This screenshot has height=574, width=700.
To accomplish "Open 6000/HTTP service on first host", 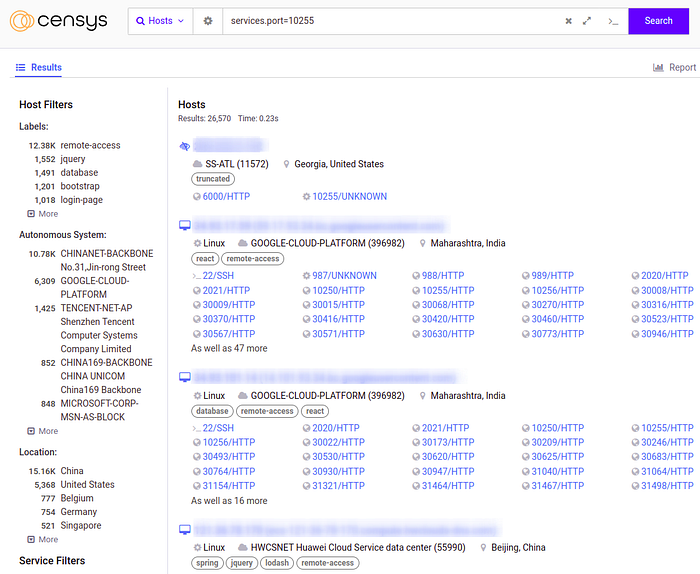I will pos(221,196).
